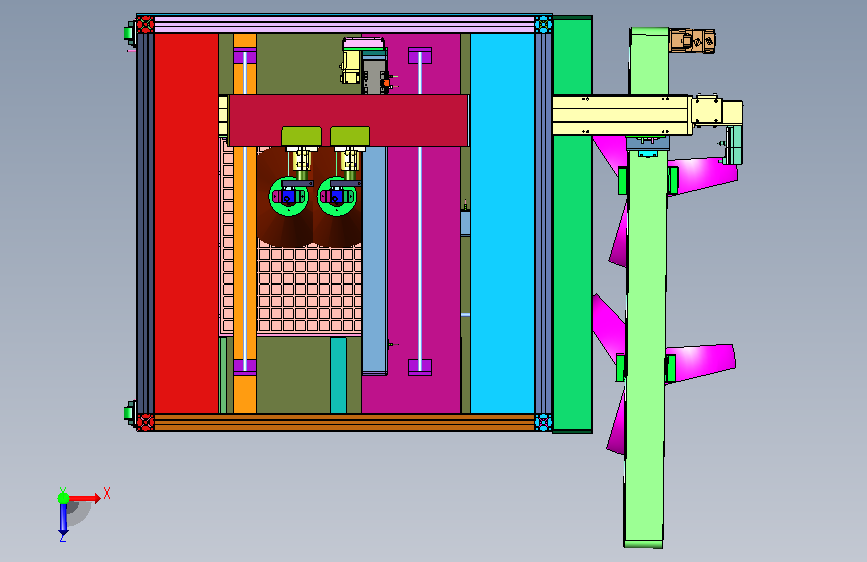Click the top-right cyan corner bracket
The image size is (867, 562).
[x=544, y=24]
